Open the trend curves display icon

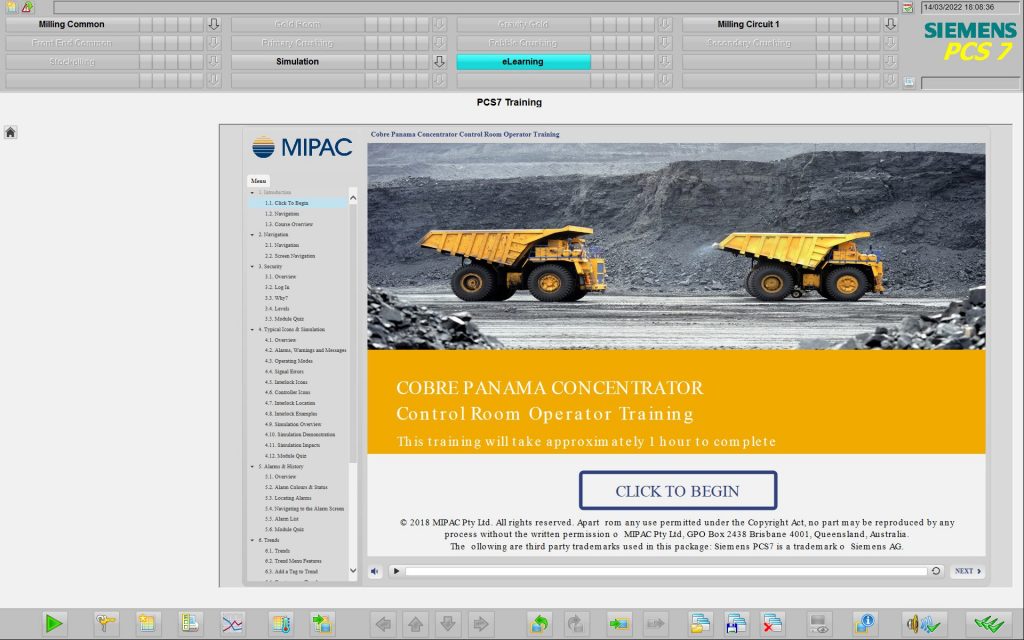(x=232, y=621)
